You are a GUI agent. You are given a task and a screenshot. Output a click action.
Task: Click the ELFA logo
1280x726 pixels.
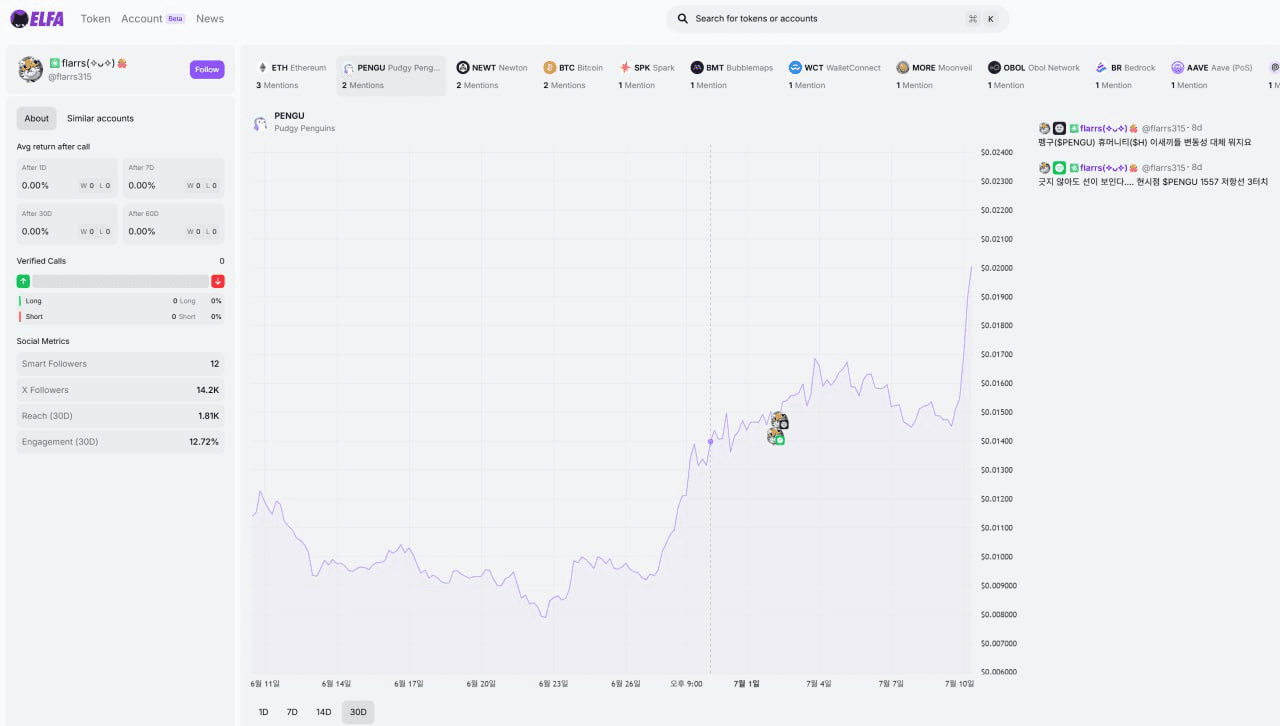(x=38, y=18)
